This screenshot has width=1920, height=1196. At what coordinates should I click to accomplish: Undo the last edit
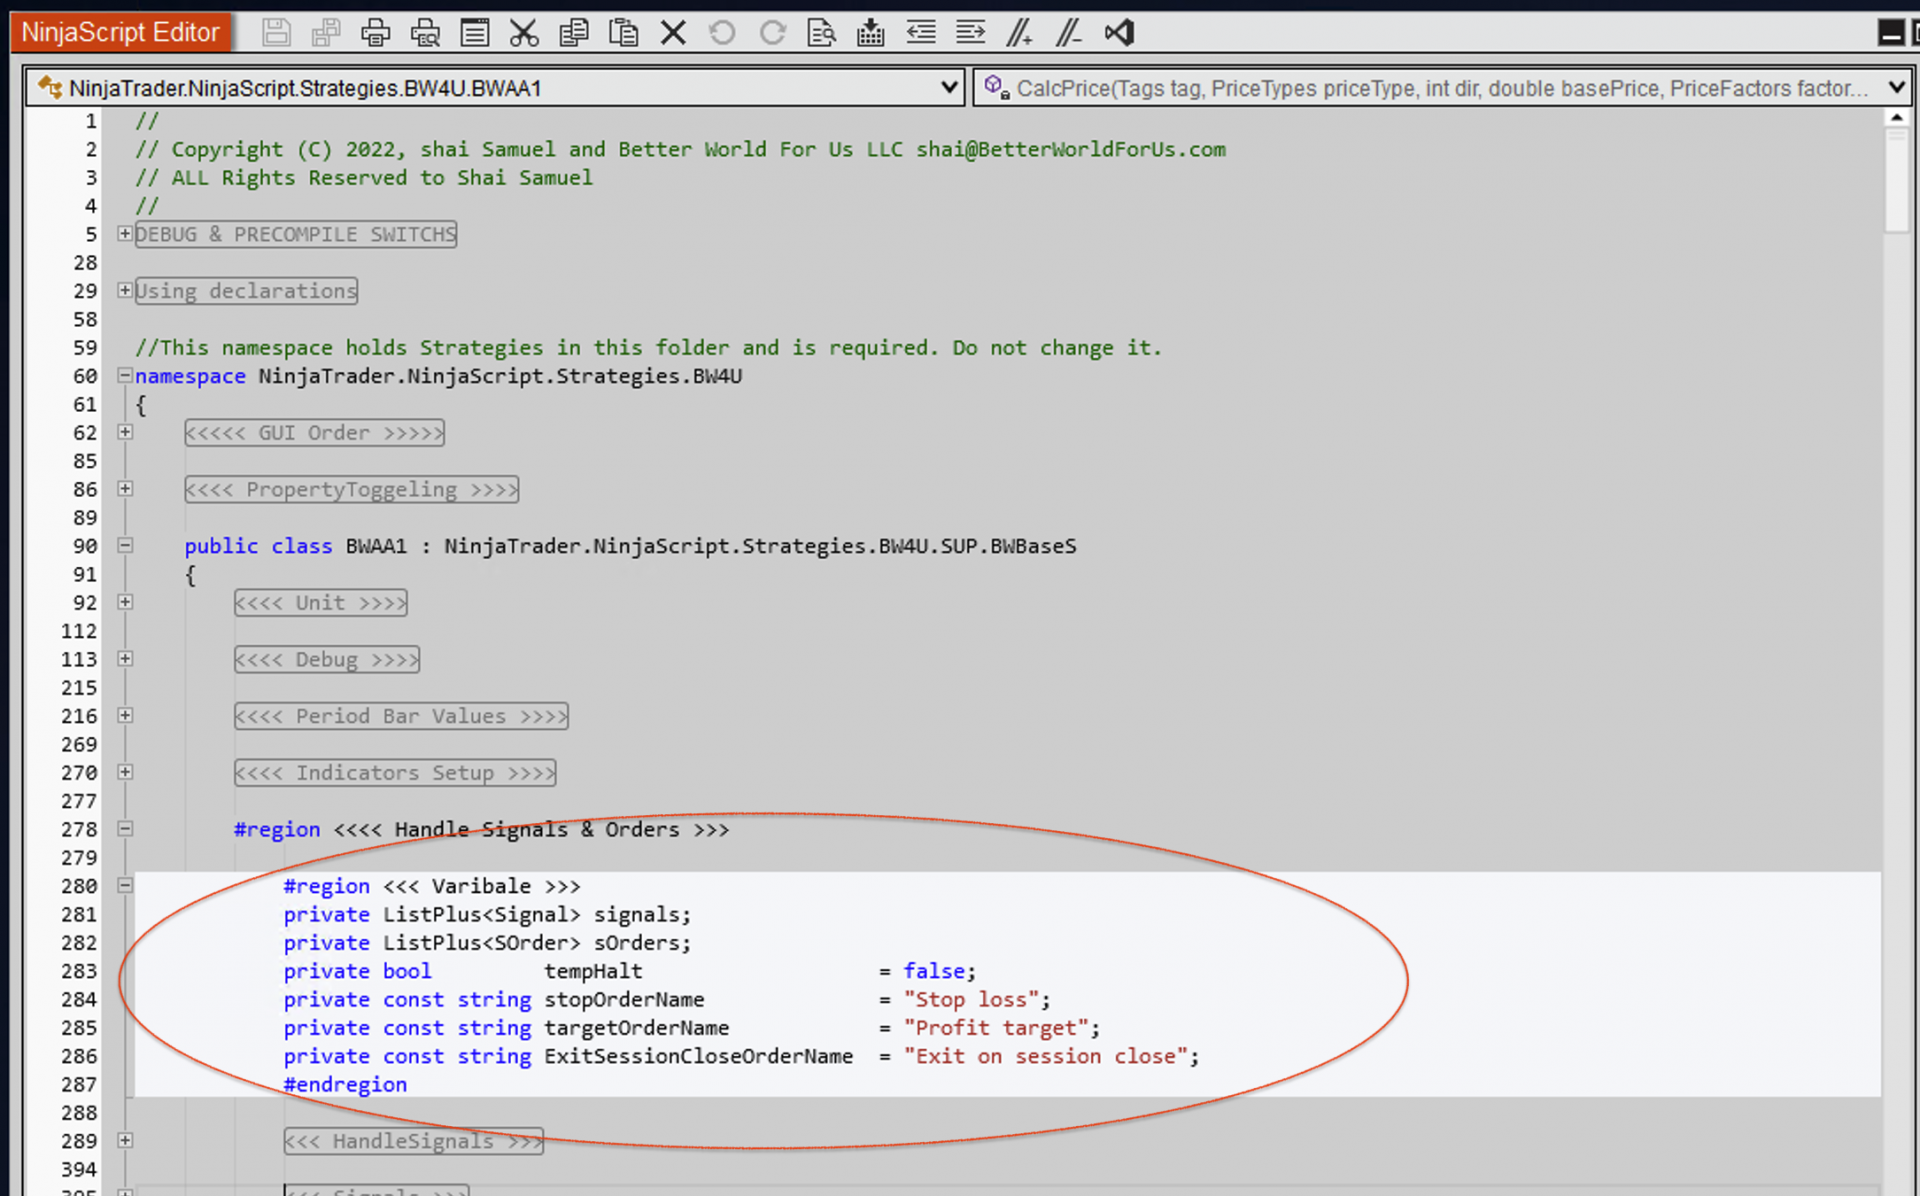(722, 32)
